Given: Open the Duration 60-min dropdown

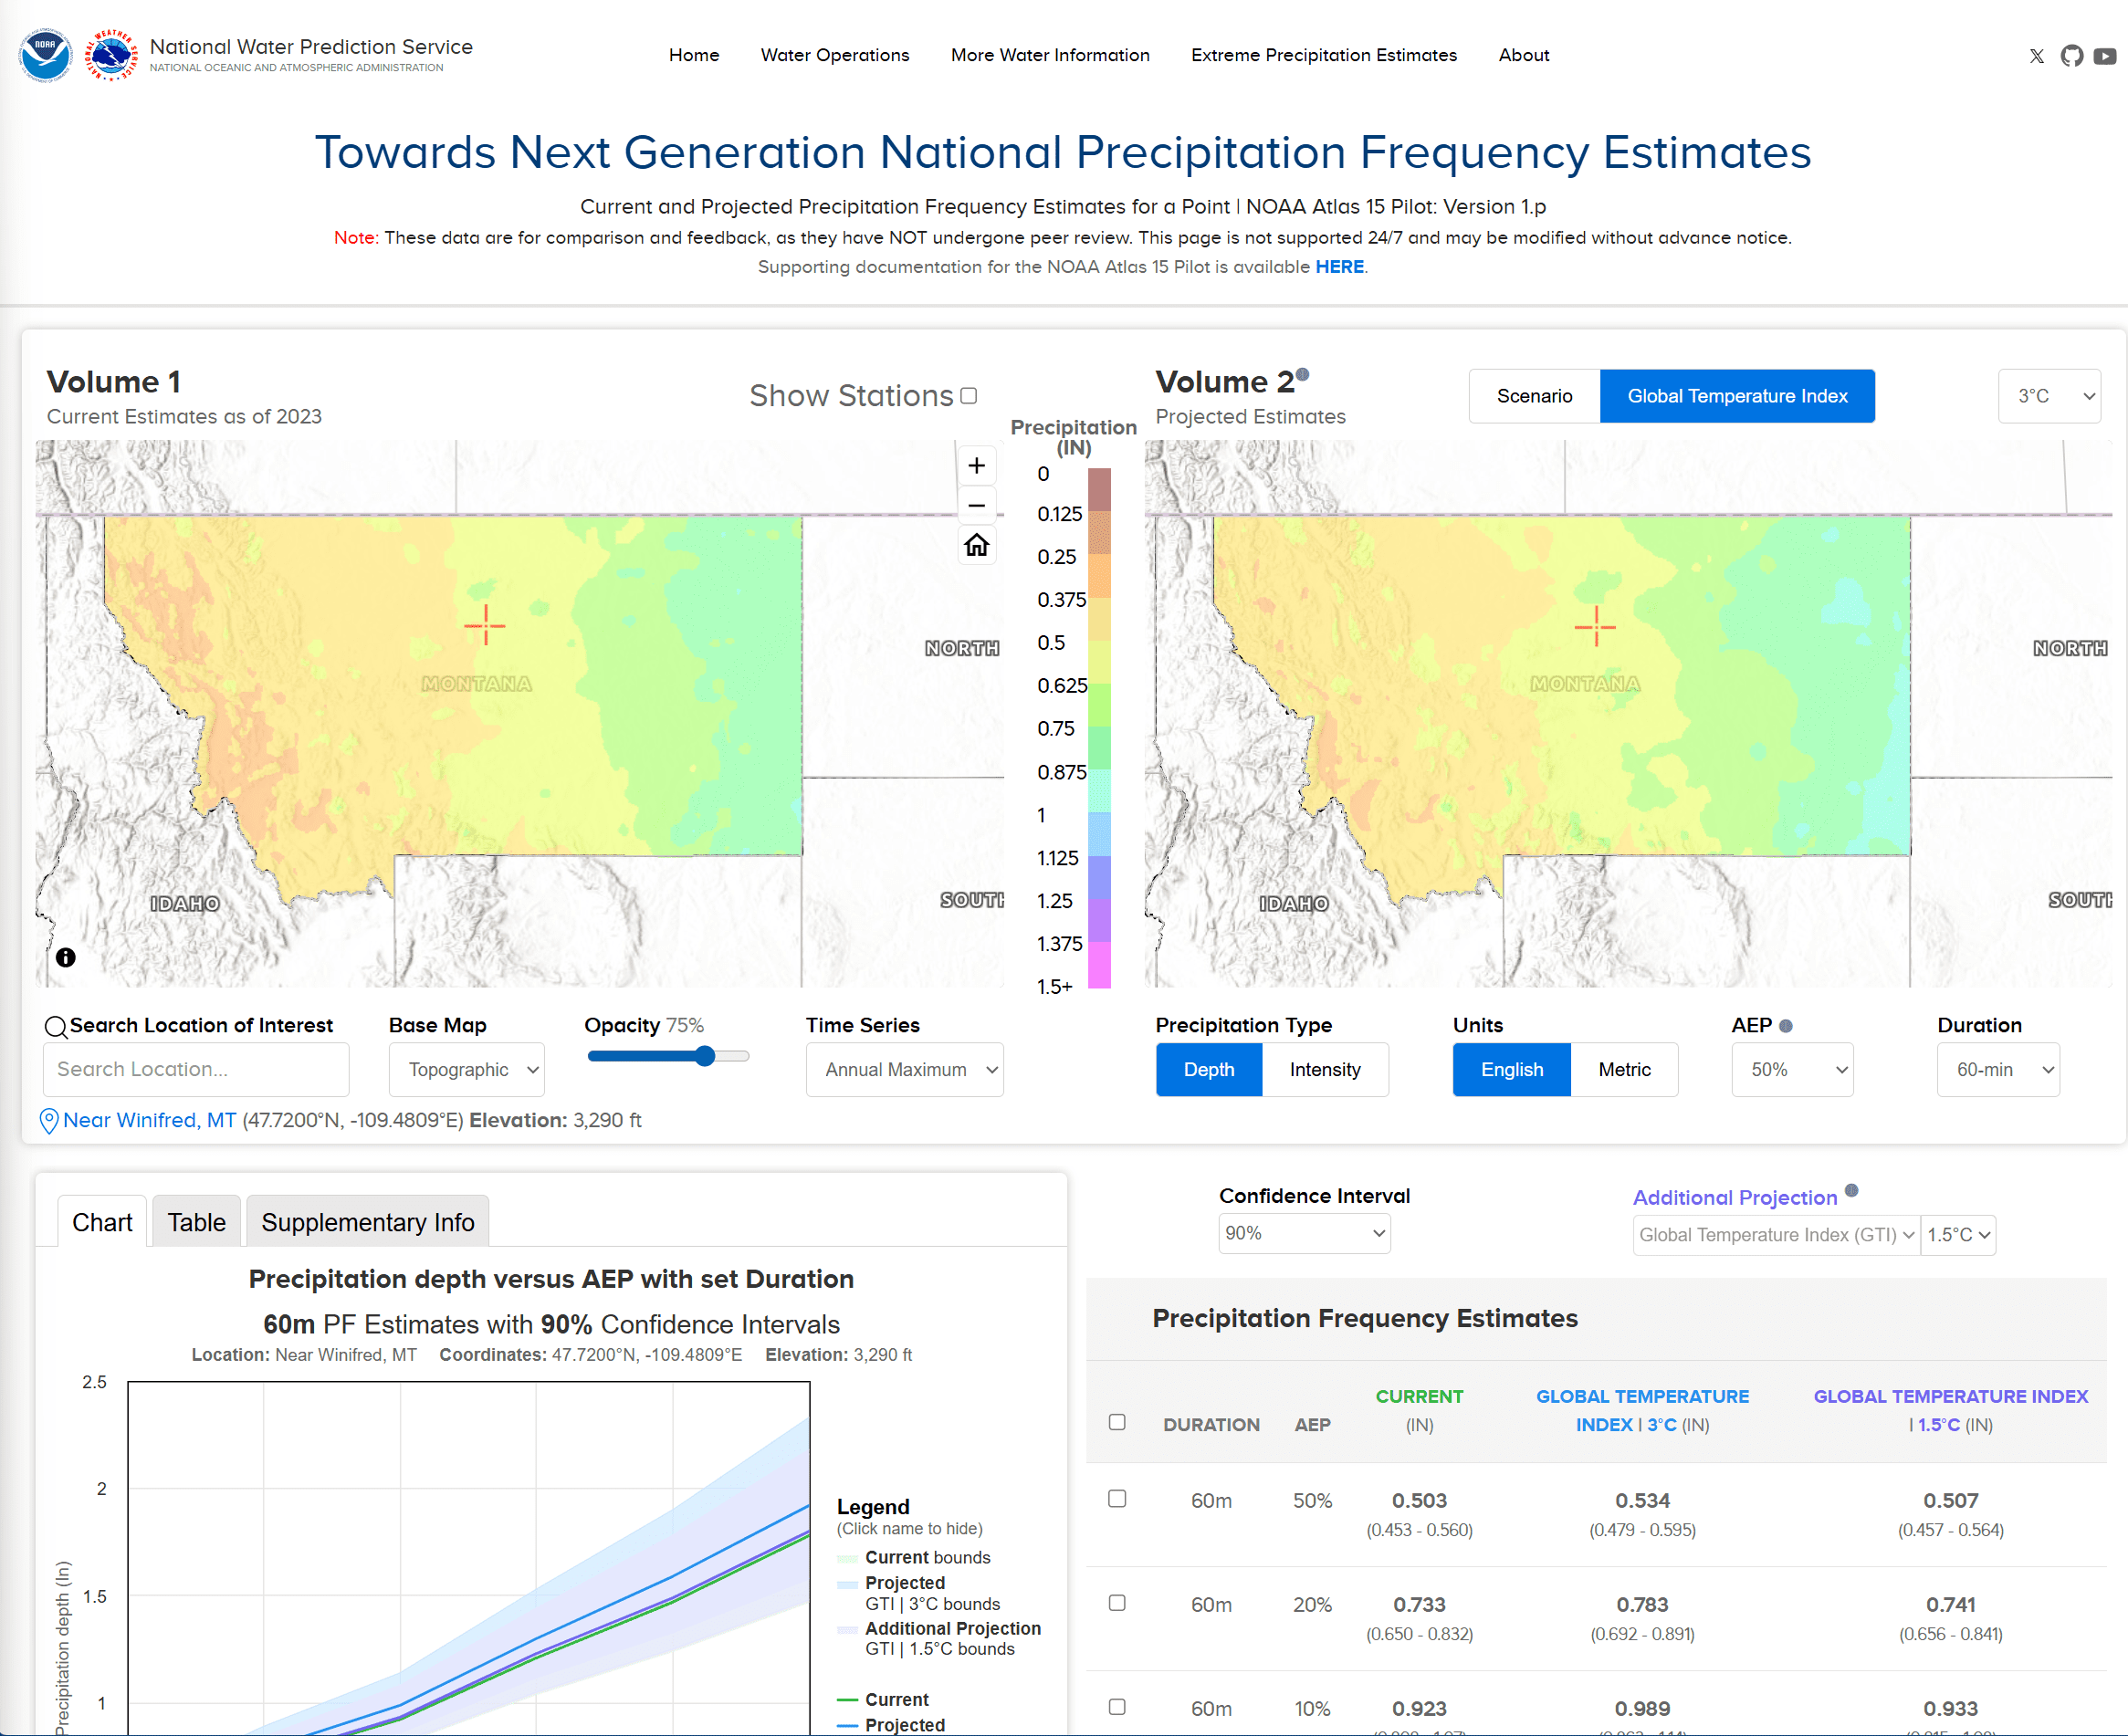Looking at the screenshot, I should 1998,1069.
